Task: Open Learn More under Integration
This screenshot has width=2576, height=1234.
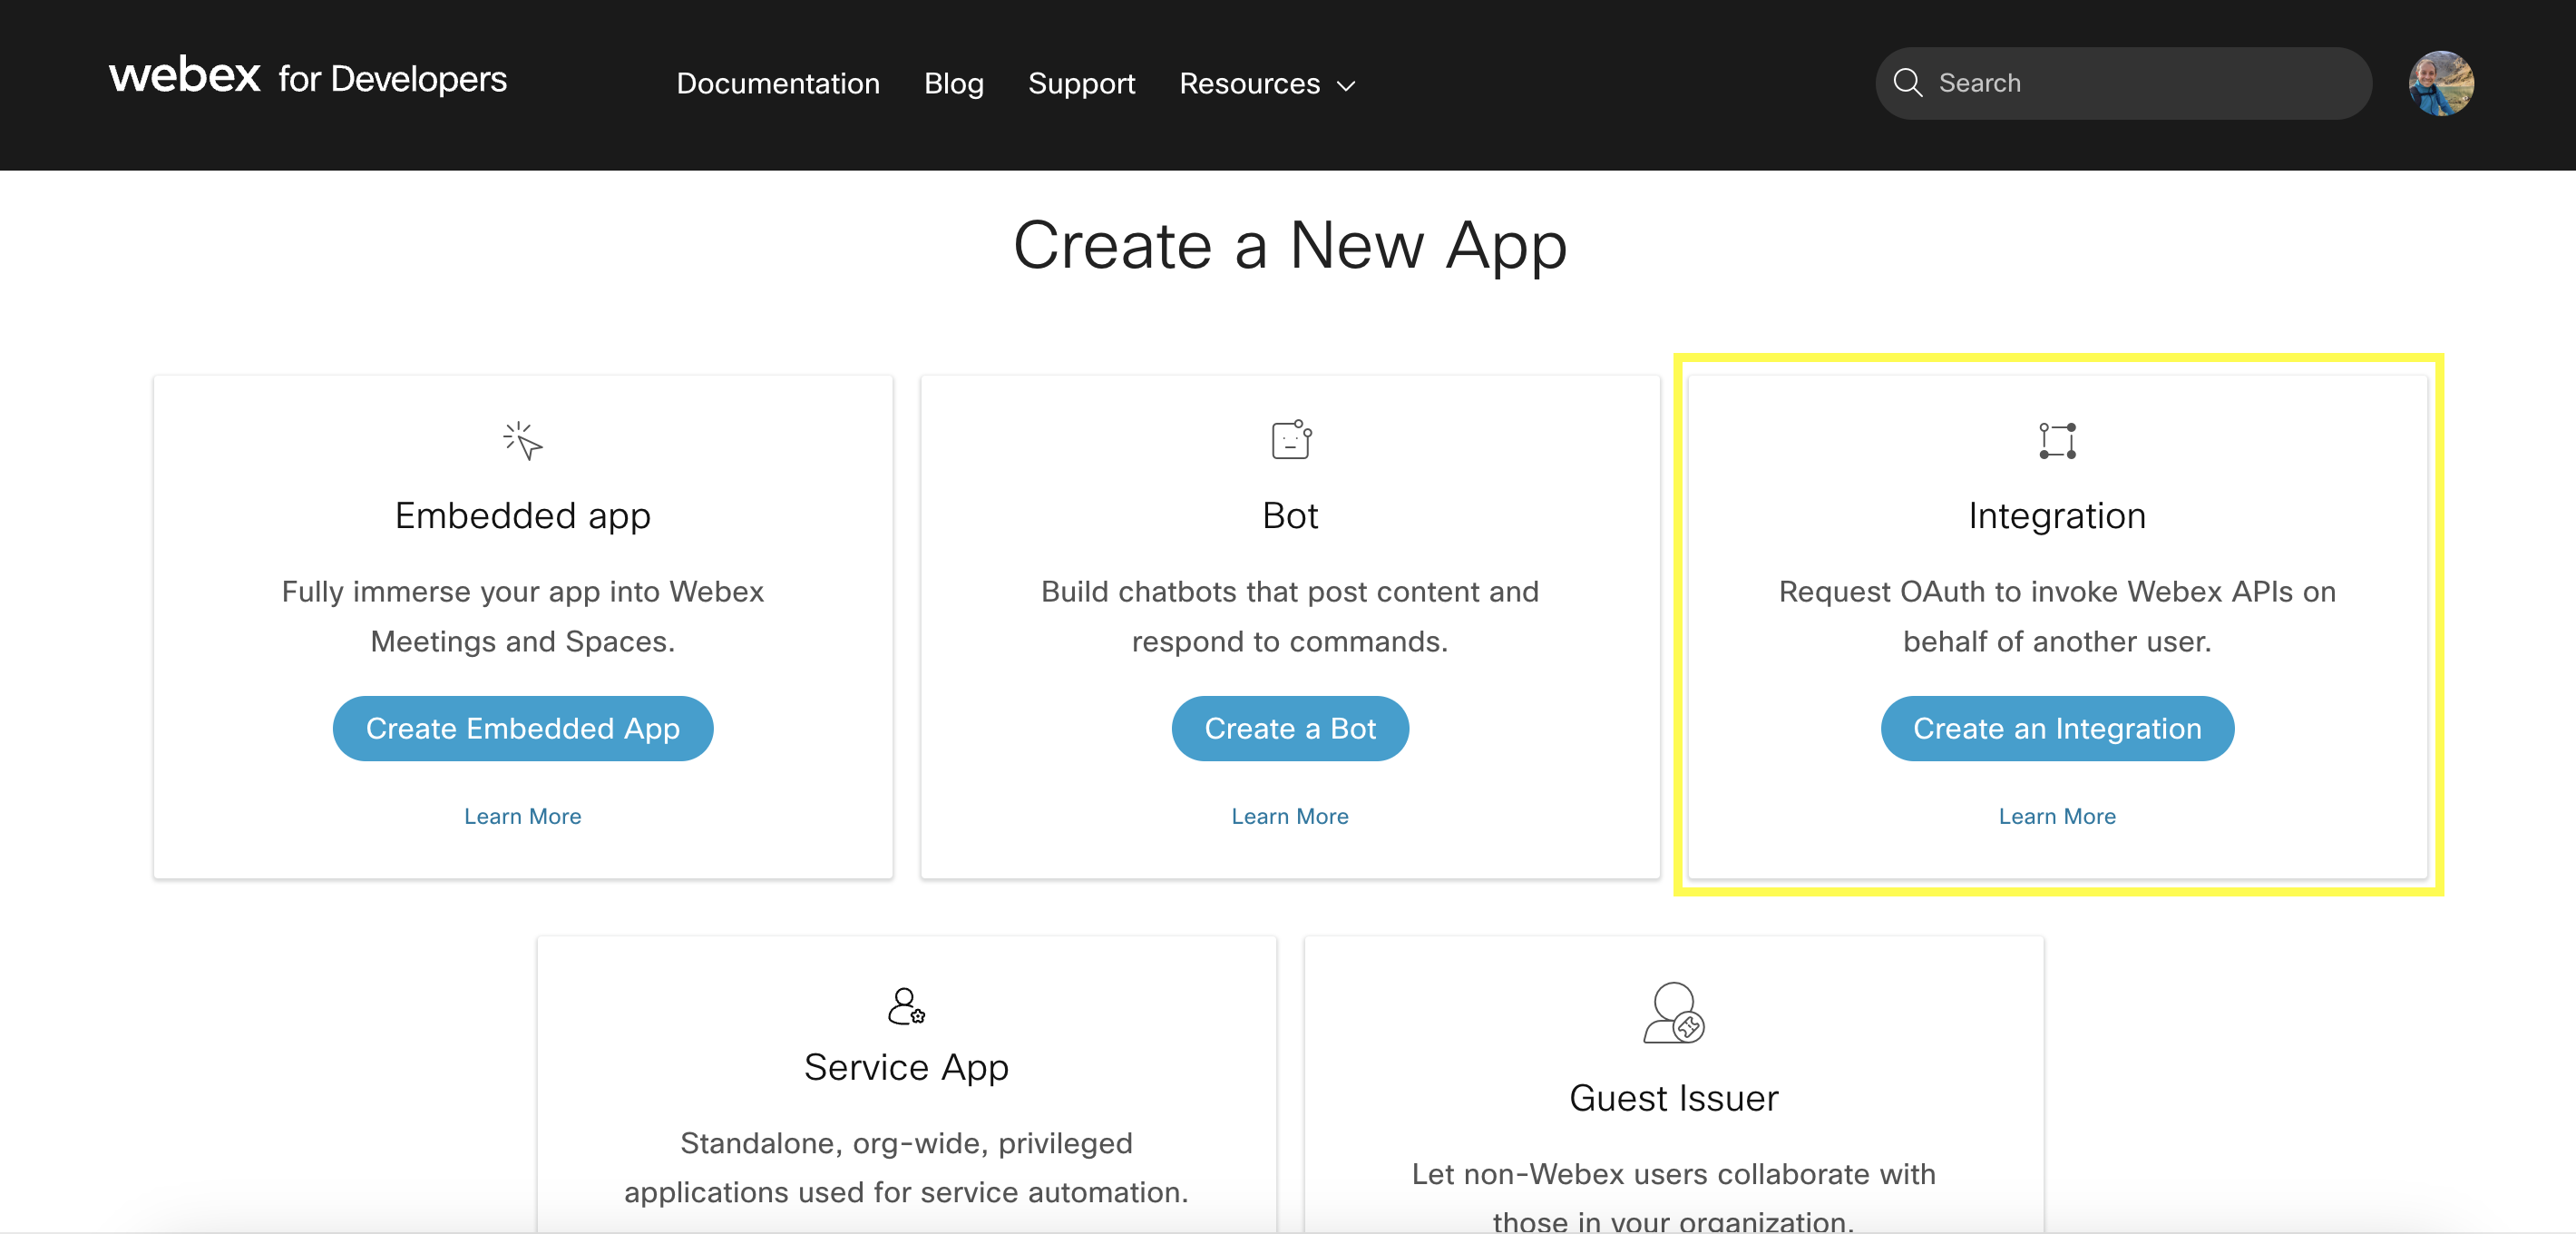Action: (x=2057, y=816)
